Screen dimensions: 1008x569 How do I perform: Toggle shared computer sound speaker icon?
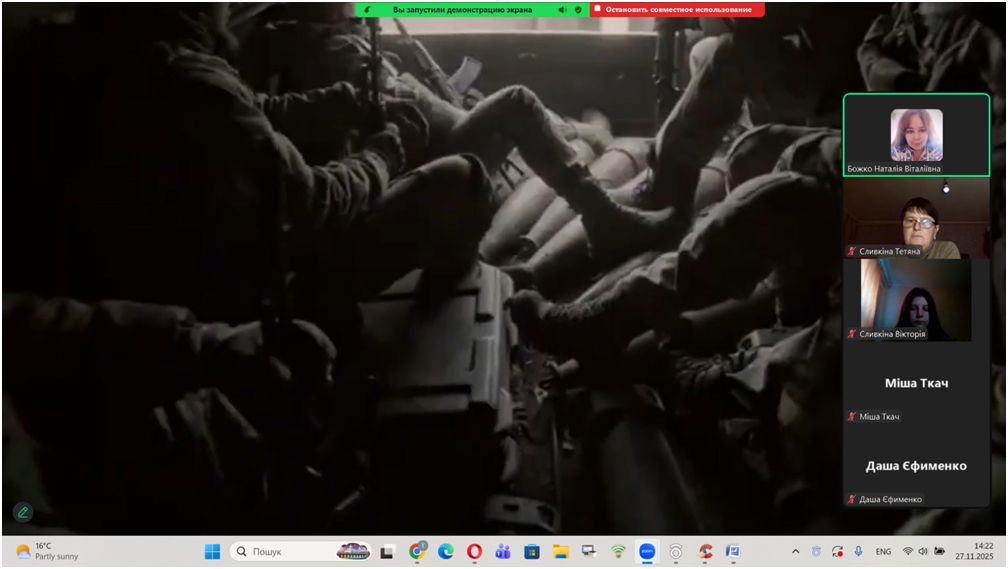(x=562, y=9)
